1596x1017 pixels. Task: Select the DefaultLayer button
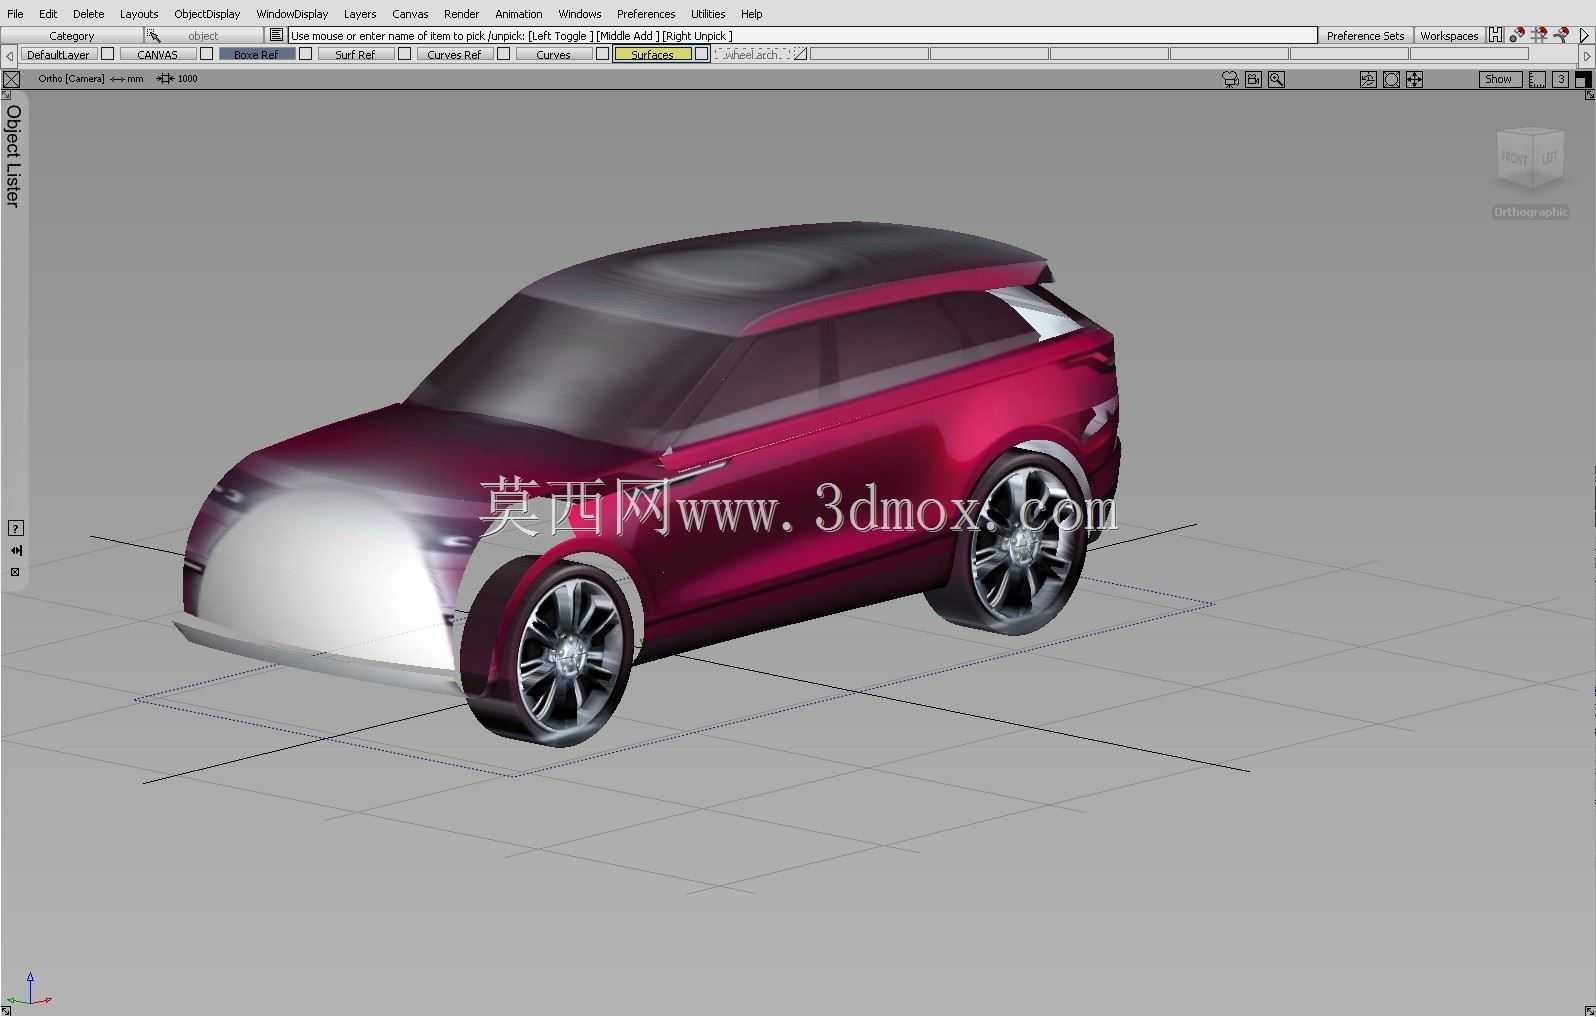[59, 54]
